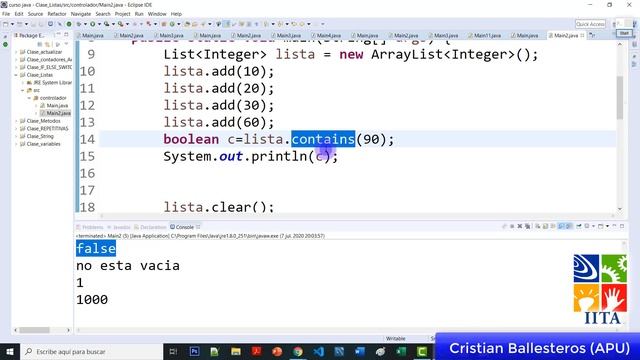The width and height of the screenshot is (640, 360).
Task: Open File Explorer from the taskbar
Action: [x=236, y=351]
